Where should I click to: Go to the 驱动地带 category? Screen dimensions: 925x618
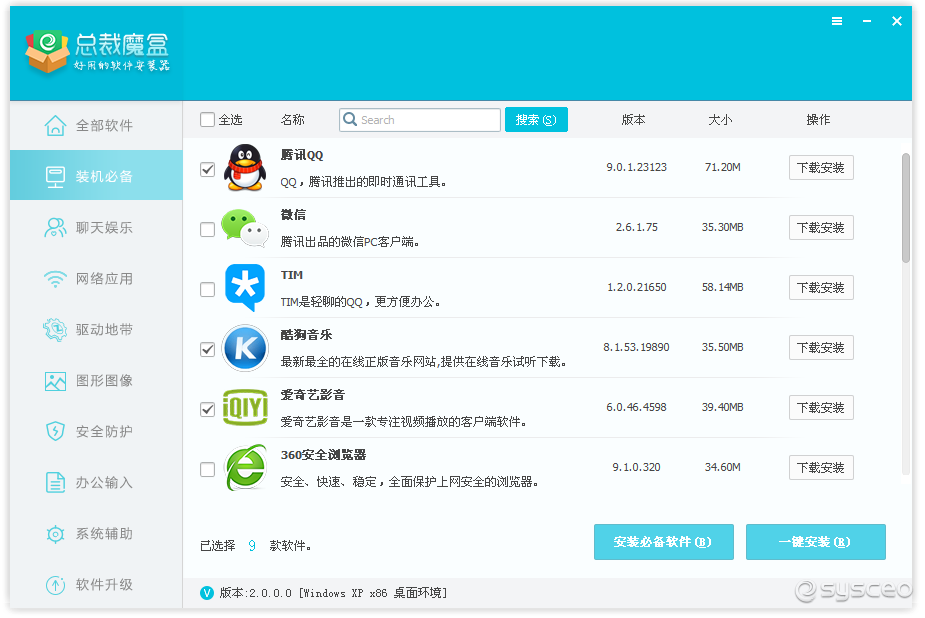tap(96, 330)
